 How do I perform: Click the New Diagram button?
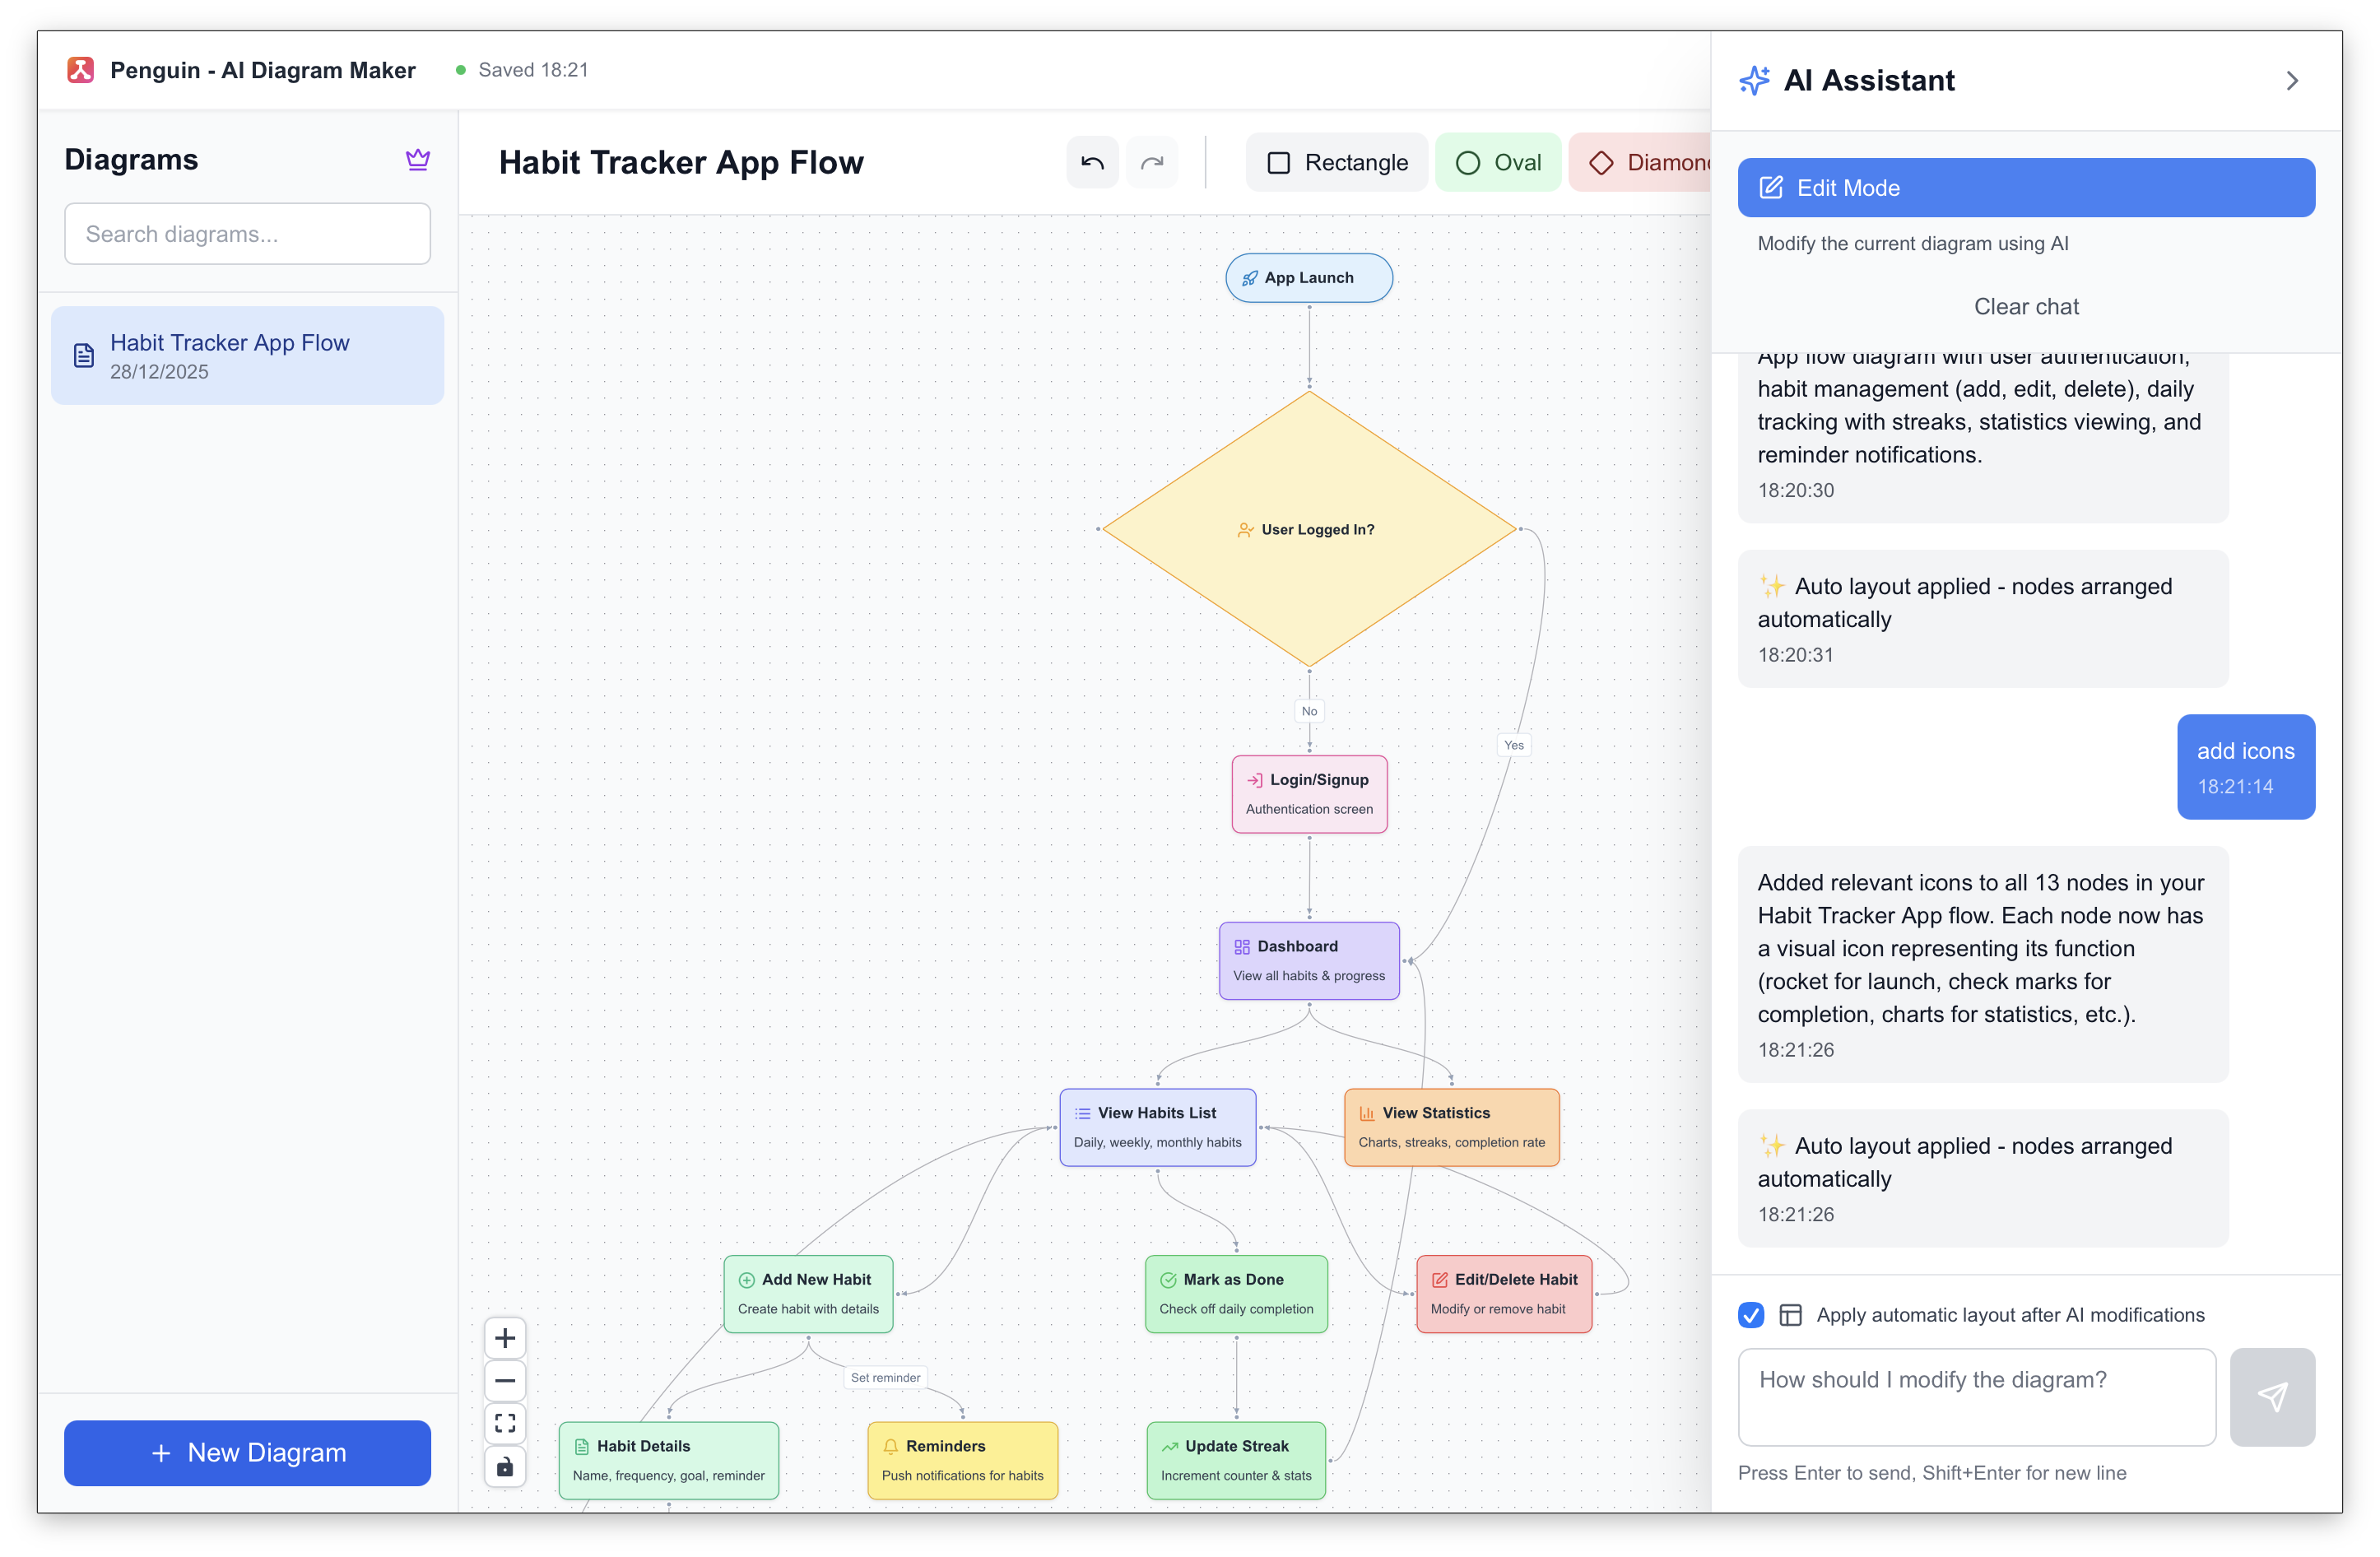(247, 1452)
